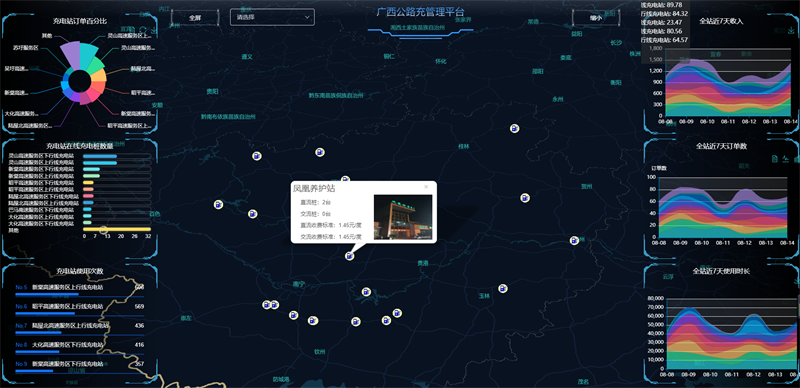Screen dimensions: 800x388
Task: Click the chevron arrow in 请选择 box
Action: [x=307, y=17]
